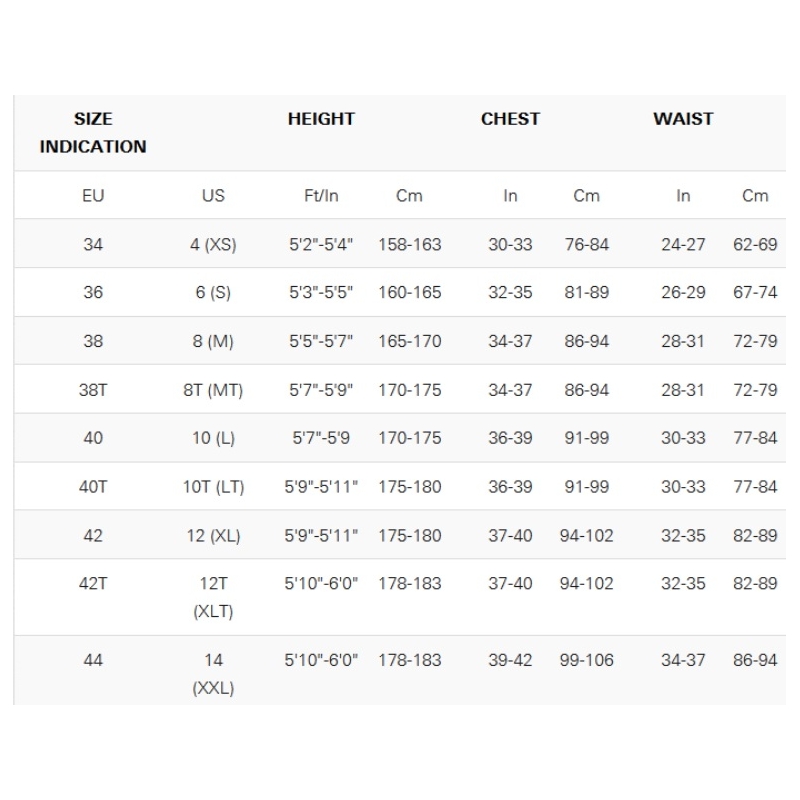Click the 12 (XL) size cell

[213, 535]
